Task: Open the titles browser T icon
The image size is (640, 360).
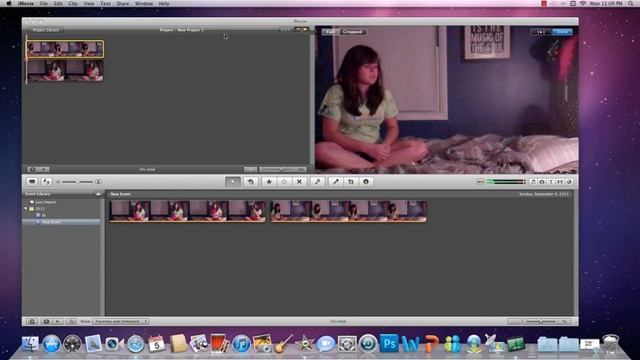Action: coord(551,182)
